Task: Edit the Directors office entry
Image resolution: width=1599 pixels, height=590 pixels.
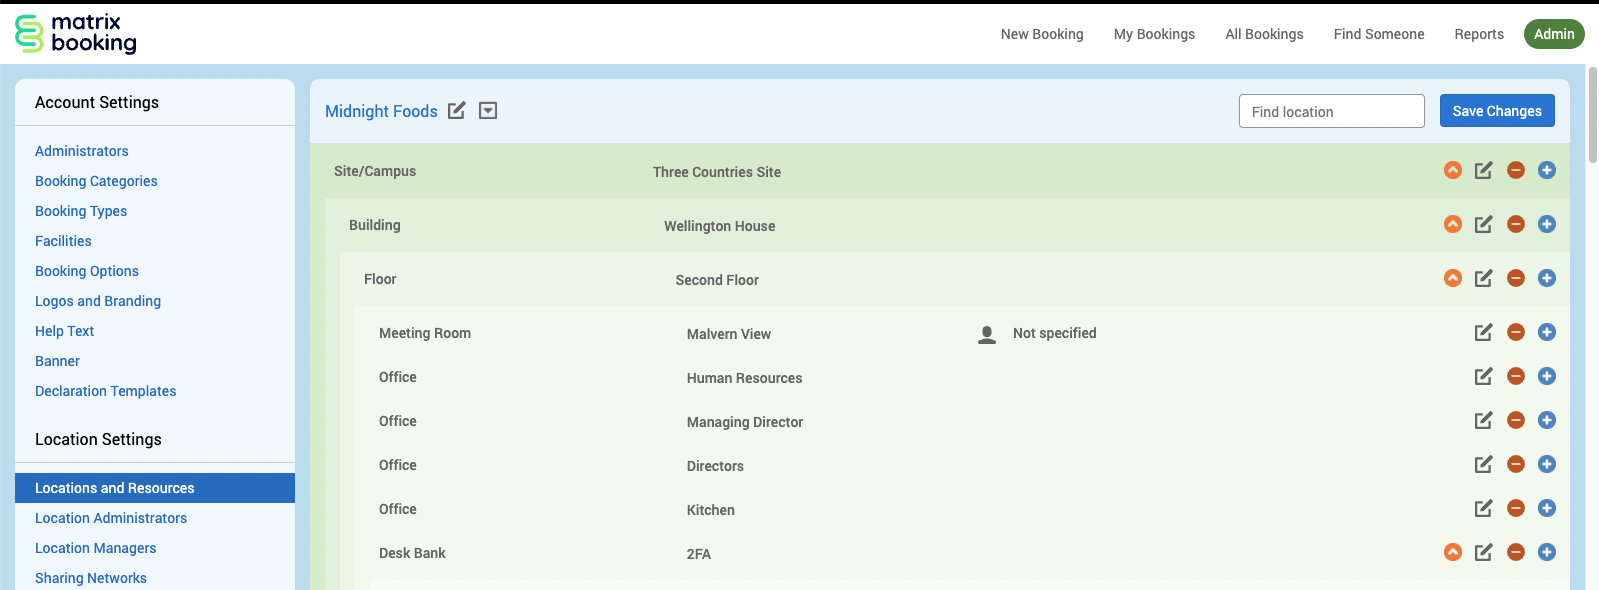Action: click(1483, 464)
